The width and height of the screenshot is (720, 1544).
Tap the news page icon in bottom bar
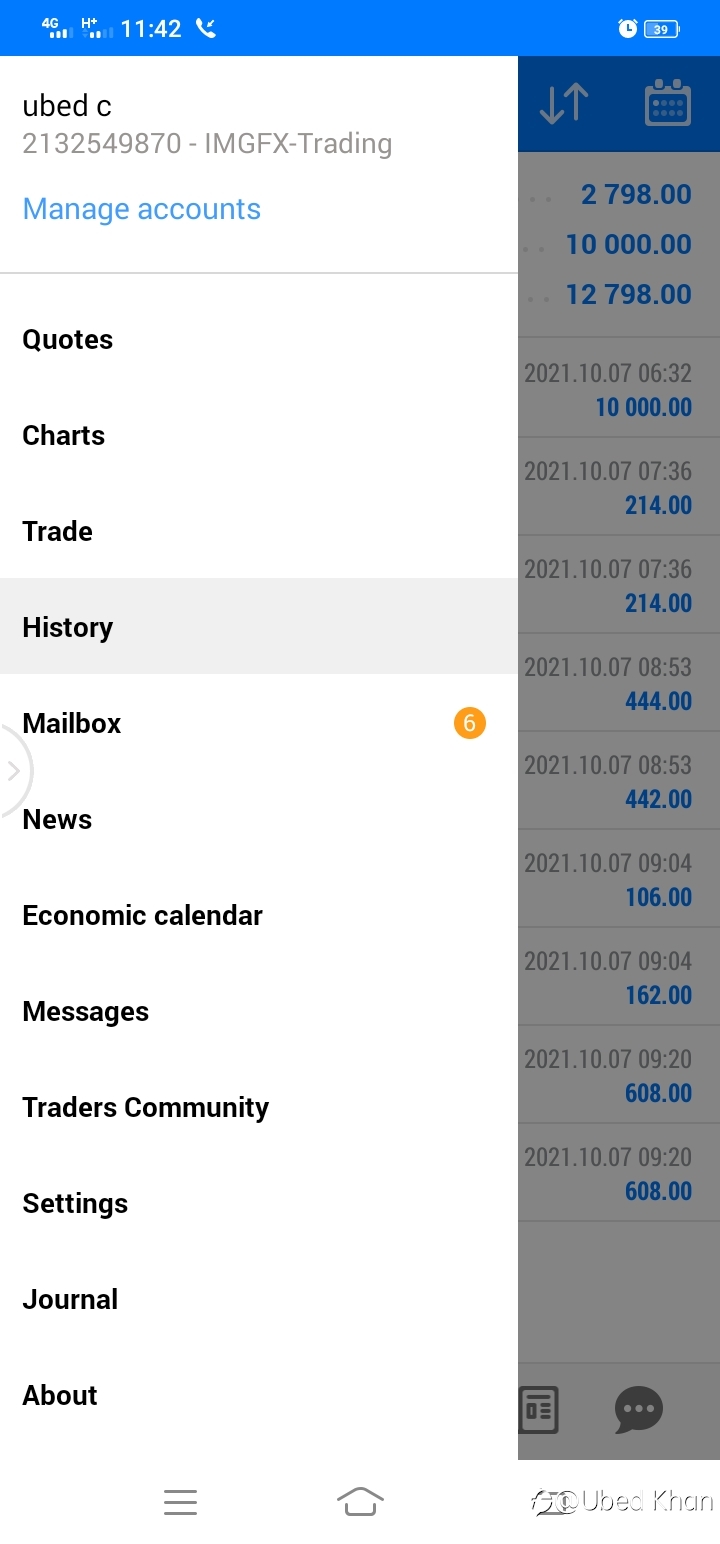coord(538,1410)
